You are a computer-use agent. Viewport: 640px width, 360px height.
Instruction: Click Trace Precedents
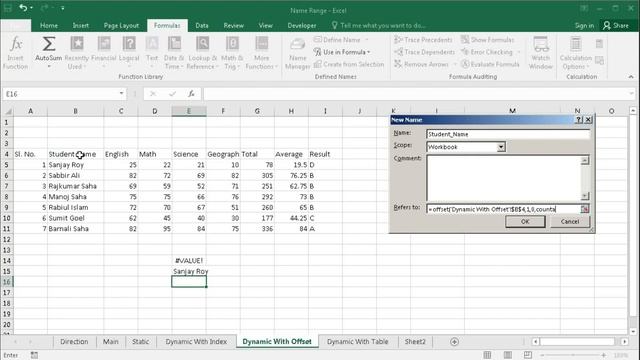coord(423,40)
